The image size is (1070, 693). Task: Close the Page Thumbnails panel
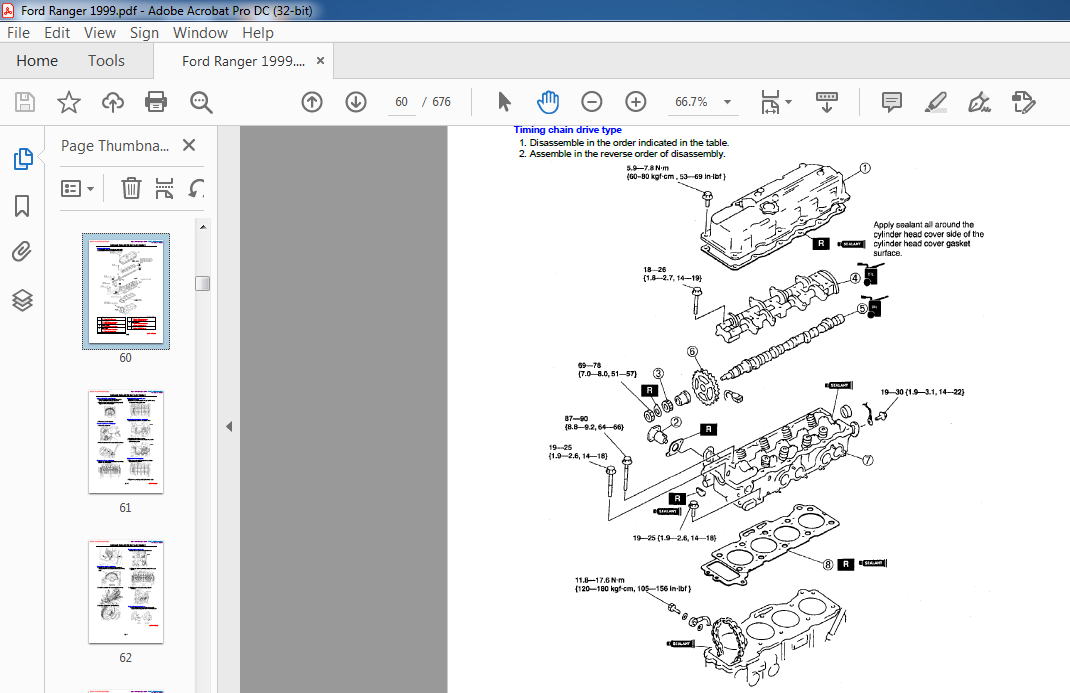189,145
